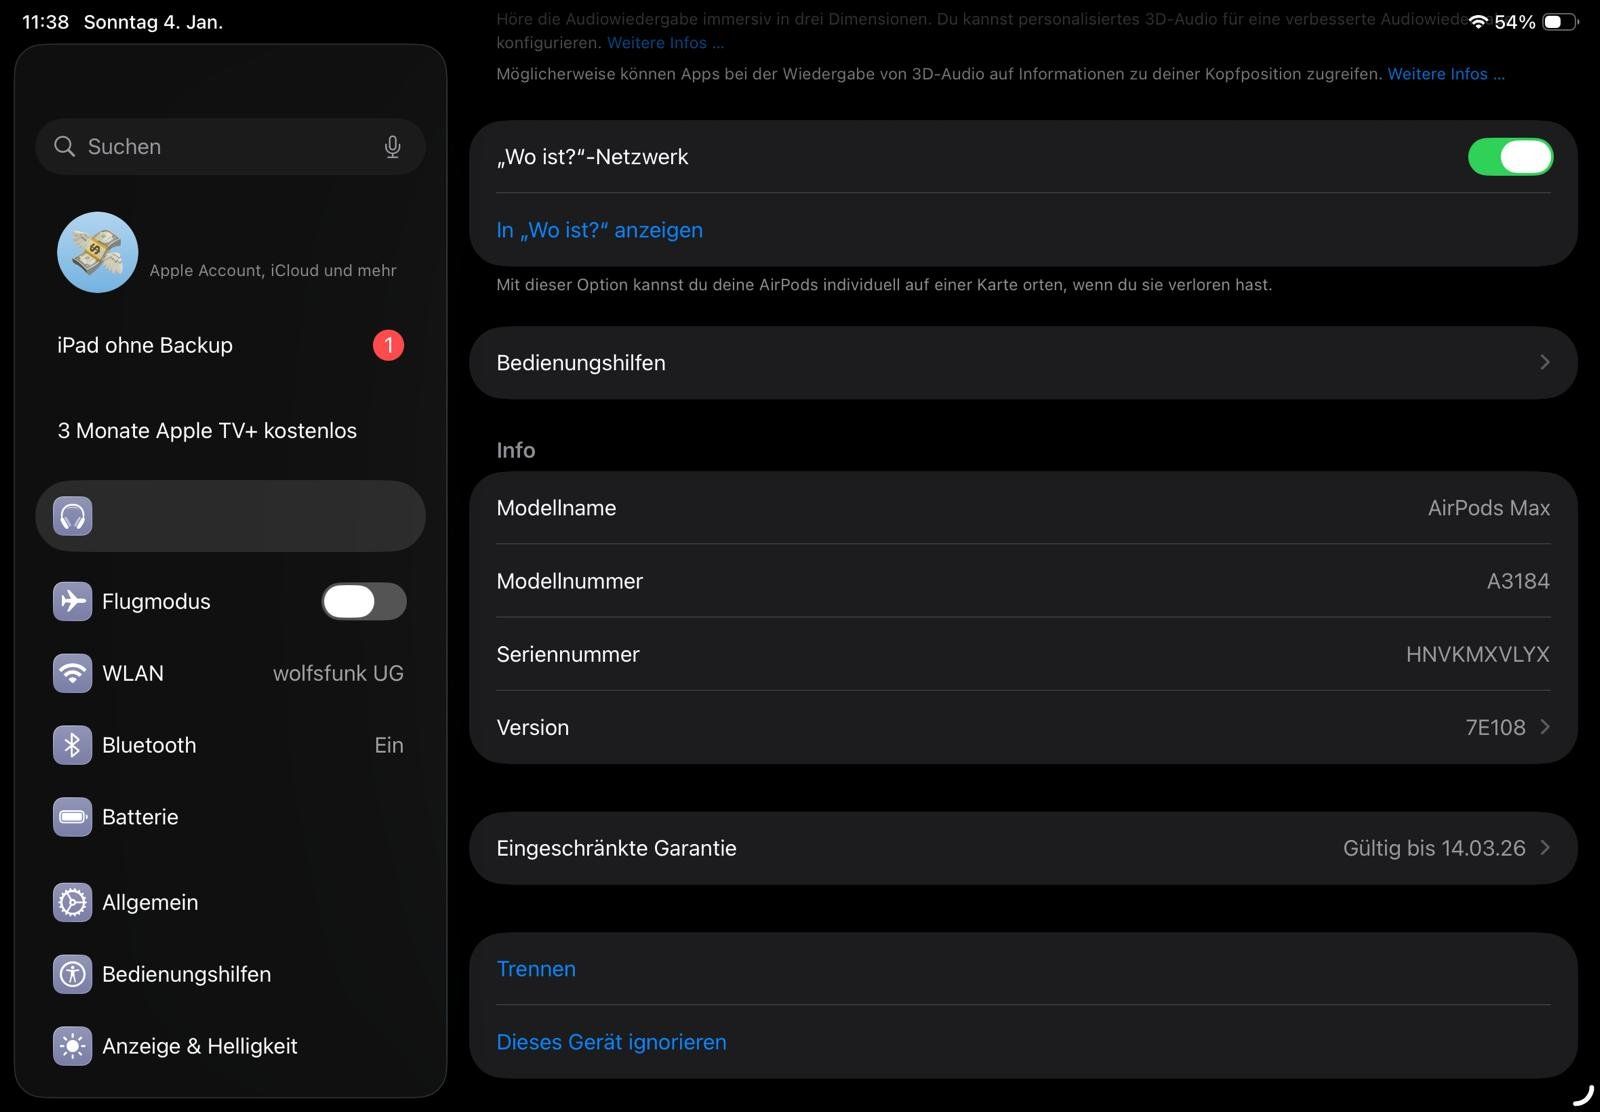
Task: Tap Dieses Gerät ignorieren
Action: pos(611,1042)
